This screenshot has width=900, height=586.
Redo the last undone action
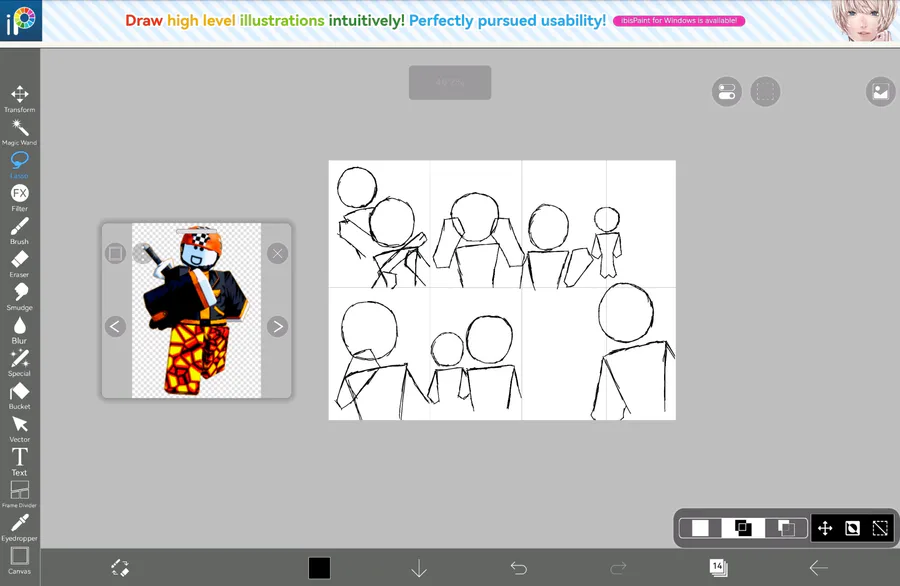pyautogui.click(x=618, y=568)
